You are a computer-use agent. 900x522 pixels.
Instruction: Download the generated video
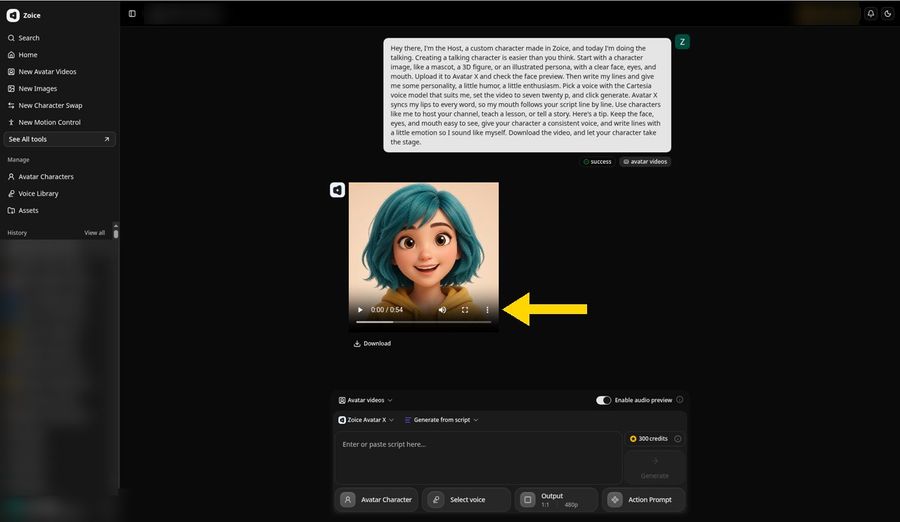(x=372, y=343)
